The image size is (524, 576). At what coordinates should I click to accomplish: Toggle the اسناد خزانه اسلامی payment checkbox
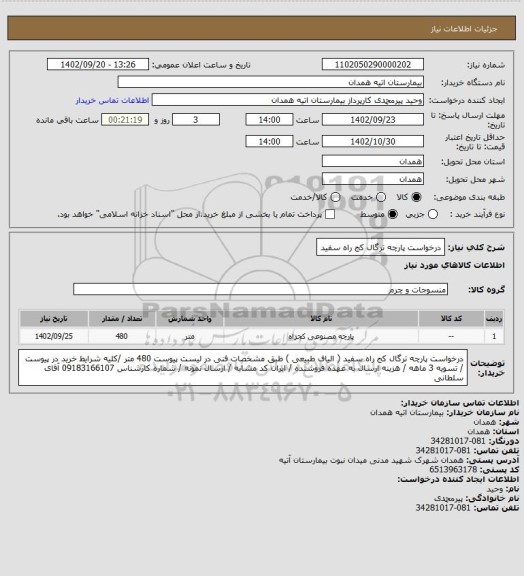pyautogui.click(x=330, y=214)
